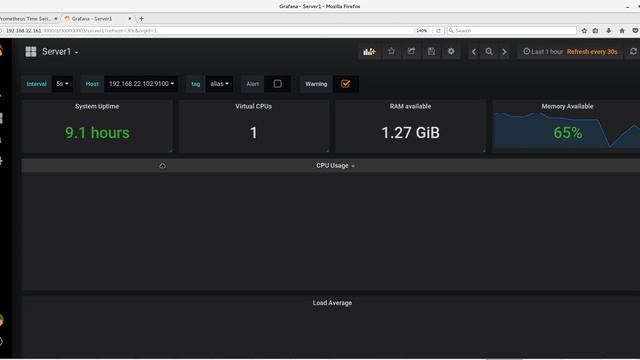Open dashboard settings gear icon
Image resolution: width=640 pixels, height=360 pixels.
451,51
